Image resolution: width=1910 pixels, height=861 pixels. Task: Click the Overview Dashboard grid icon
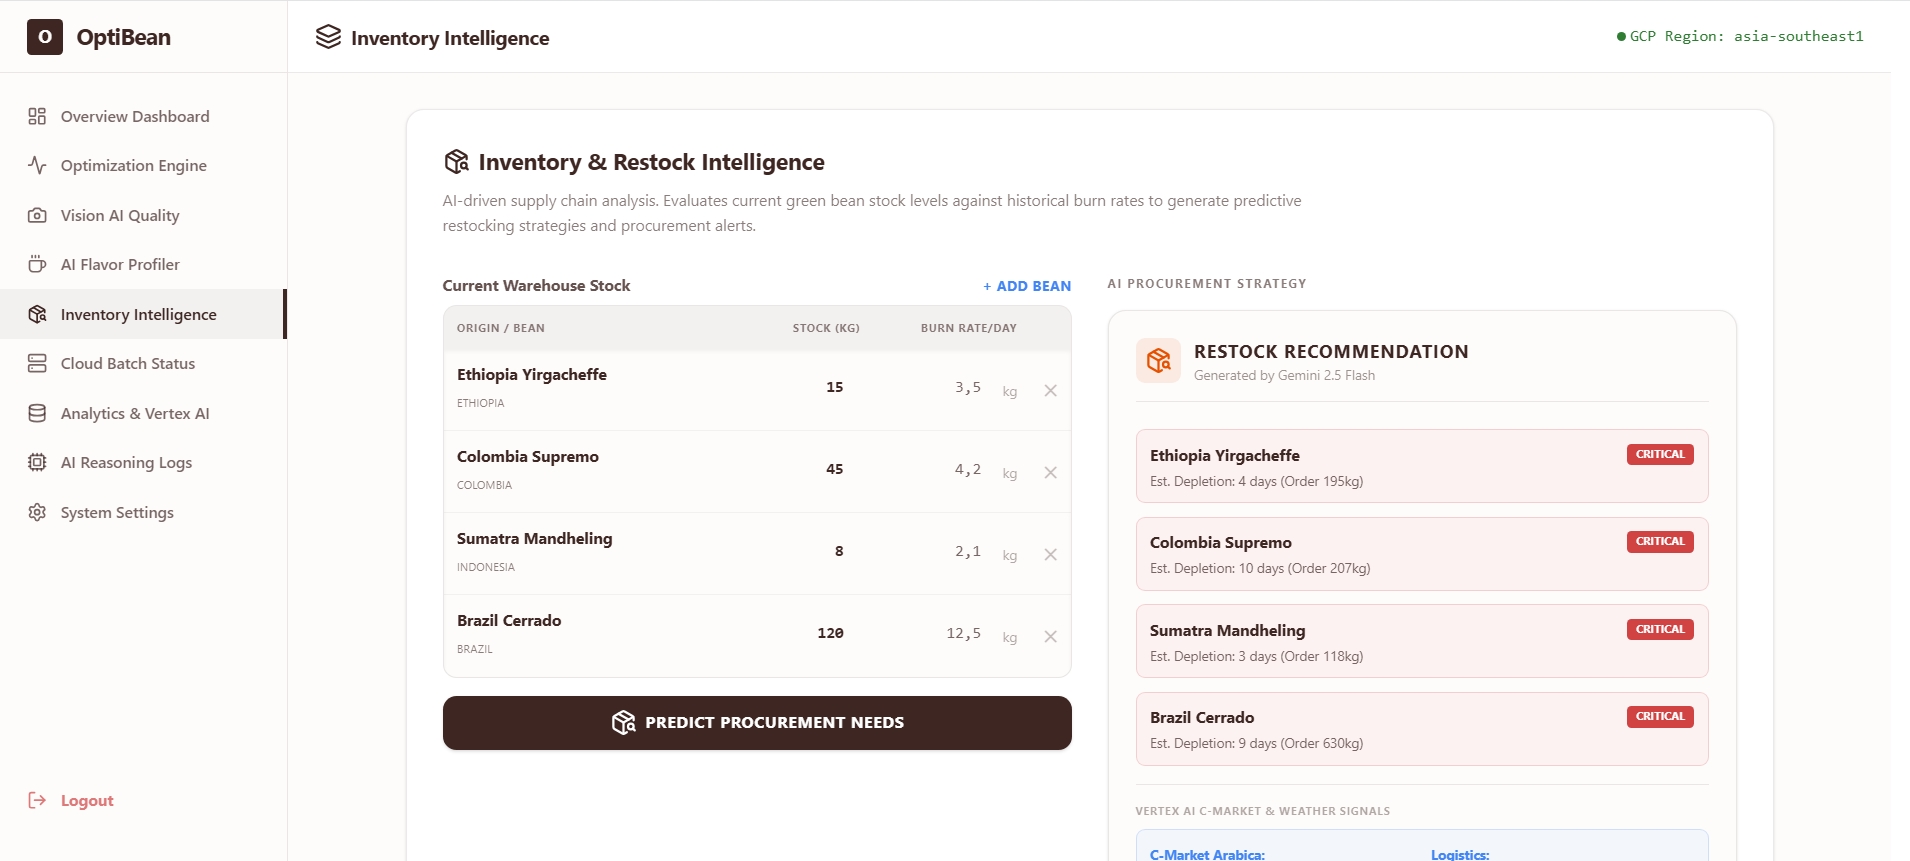point(37,116)
